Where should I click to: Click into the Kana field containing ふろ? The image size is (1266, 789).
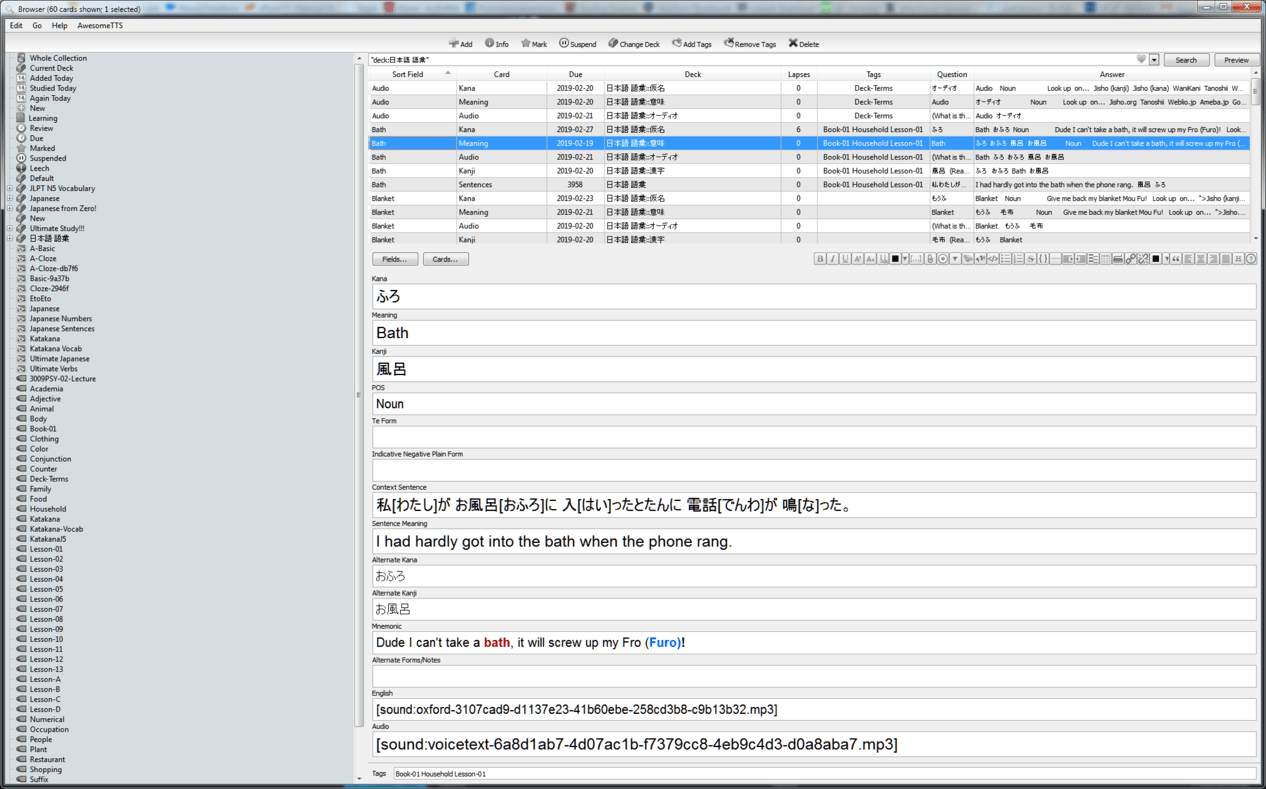(x=814, y=296)
